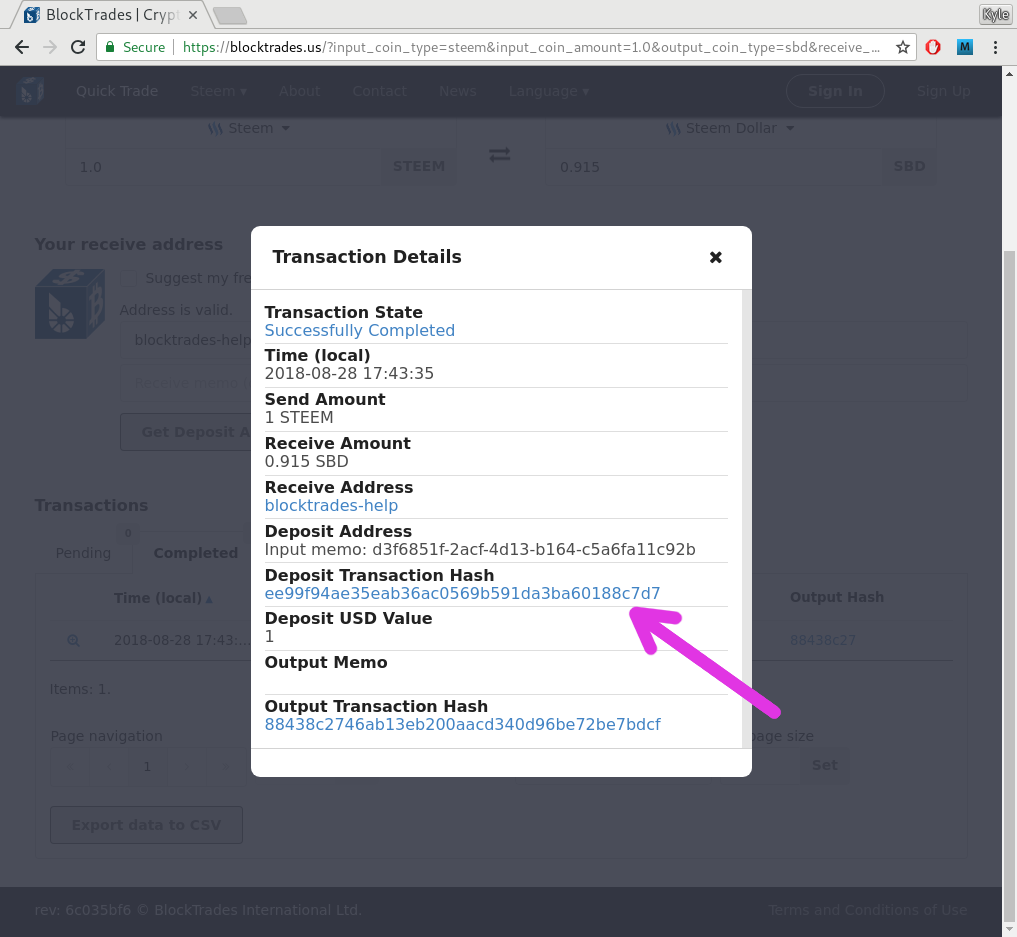
Task: Open the Output Transaction Hash link
Action: (x=462, y=724)
